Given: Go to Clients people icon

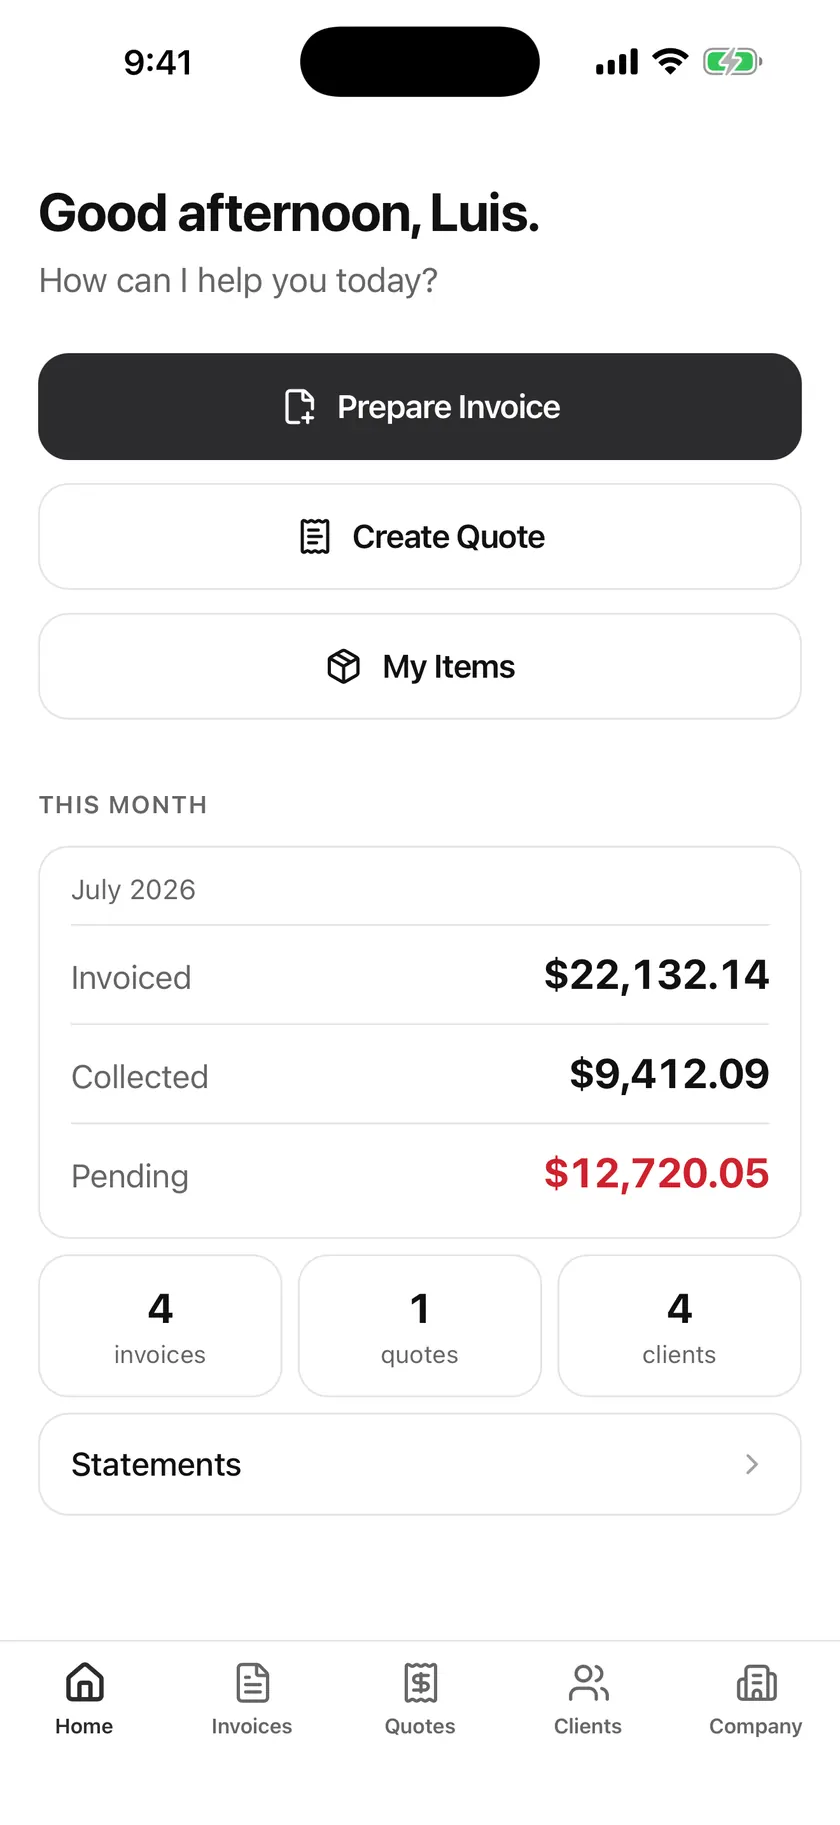Looking at the screenshot, I should point(588,1682).
